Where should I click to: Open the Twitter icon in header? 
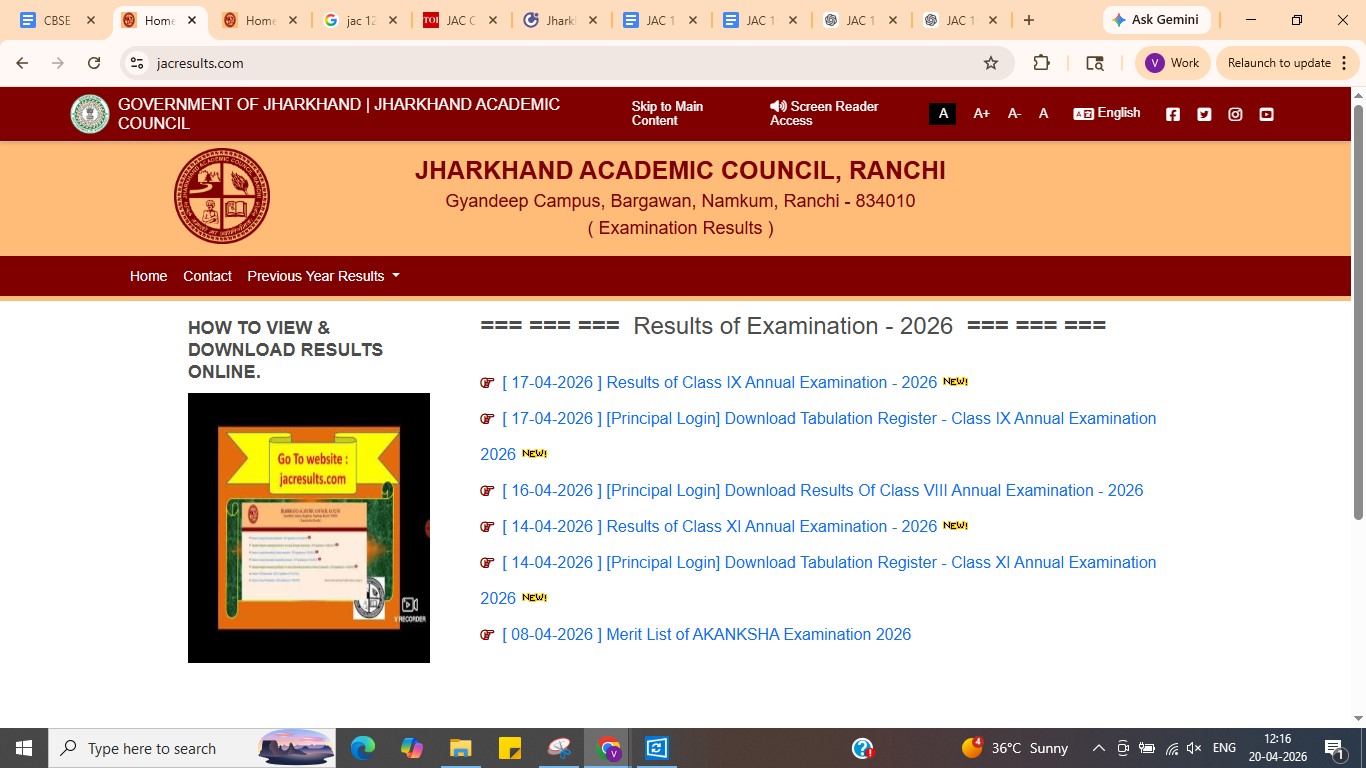pos(1204,114)
